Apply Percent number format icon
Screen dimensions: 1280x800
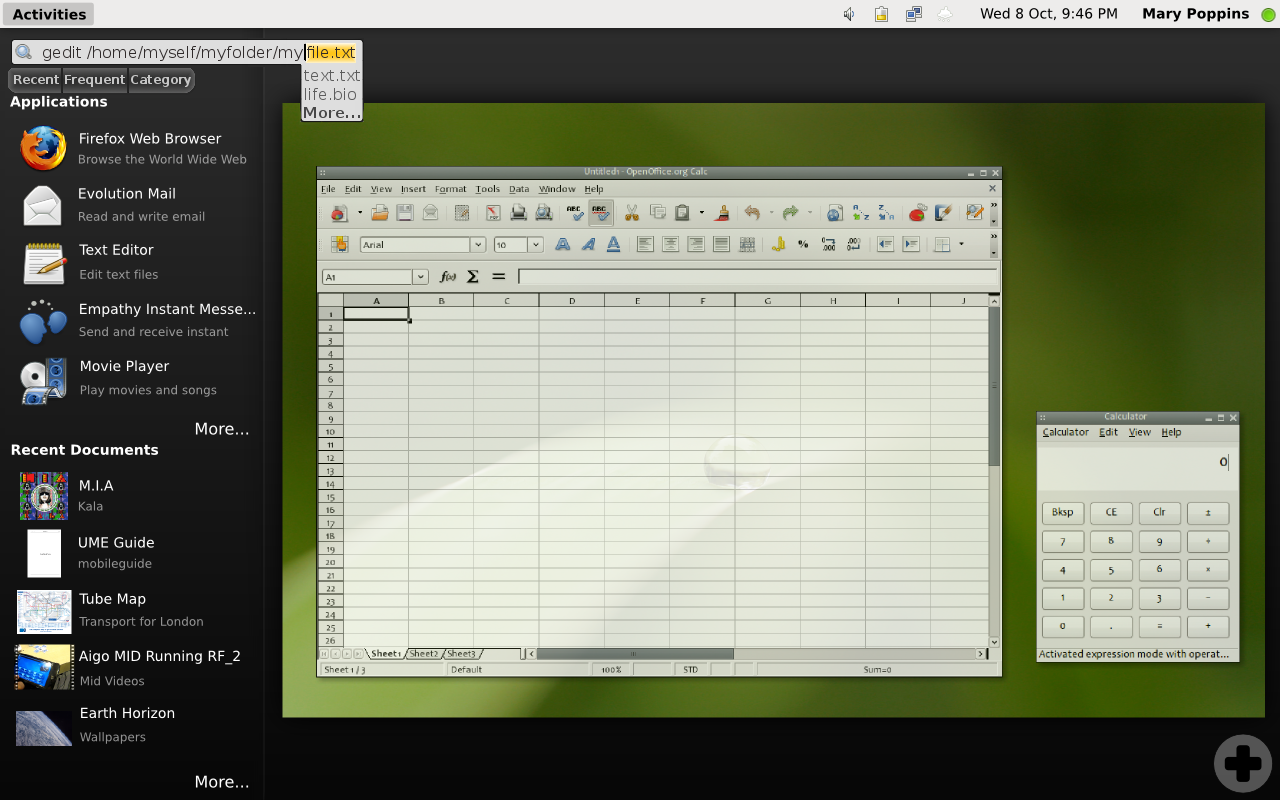(803, 244)
